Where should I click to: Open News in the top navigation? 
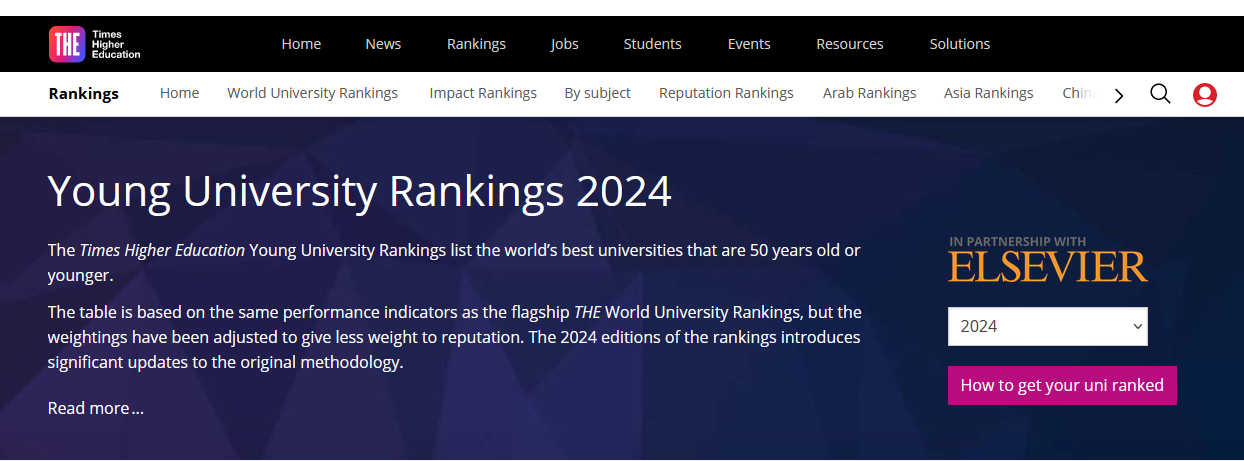tap(383, 44)
